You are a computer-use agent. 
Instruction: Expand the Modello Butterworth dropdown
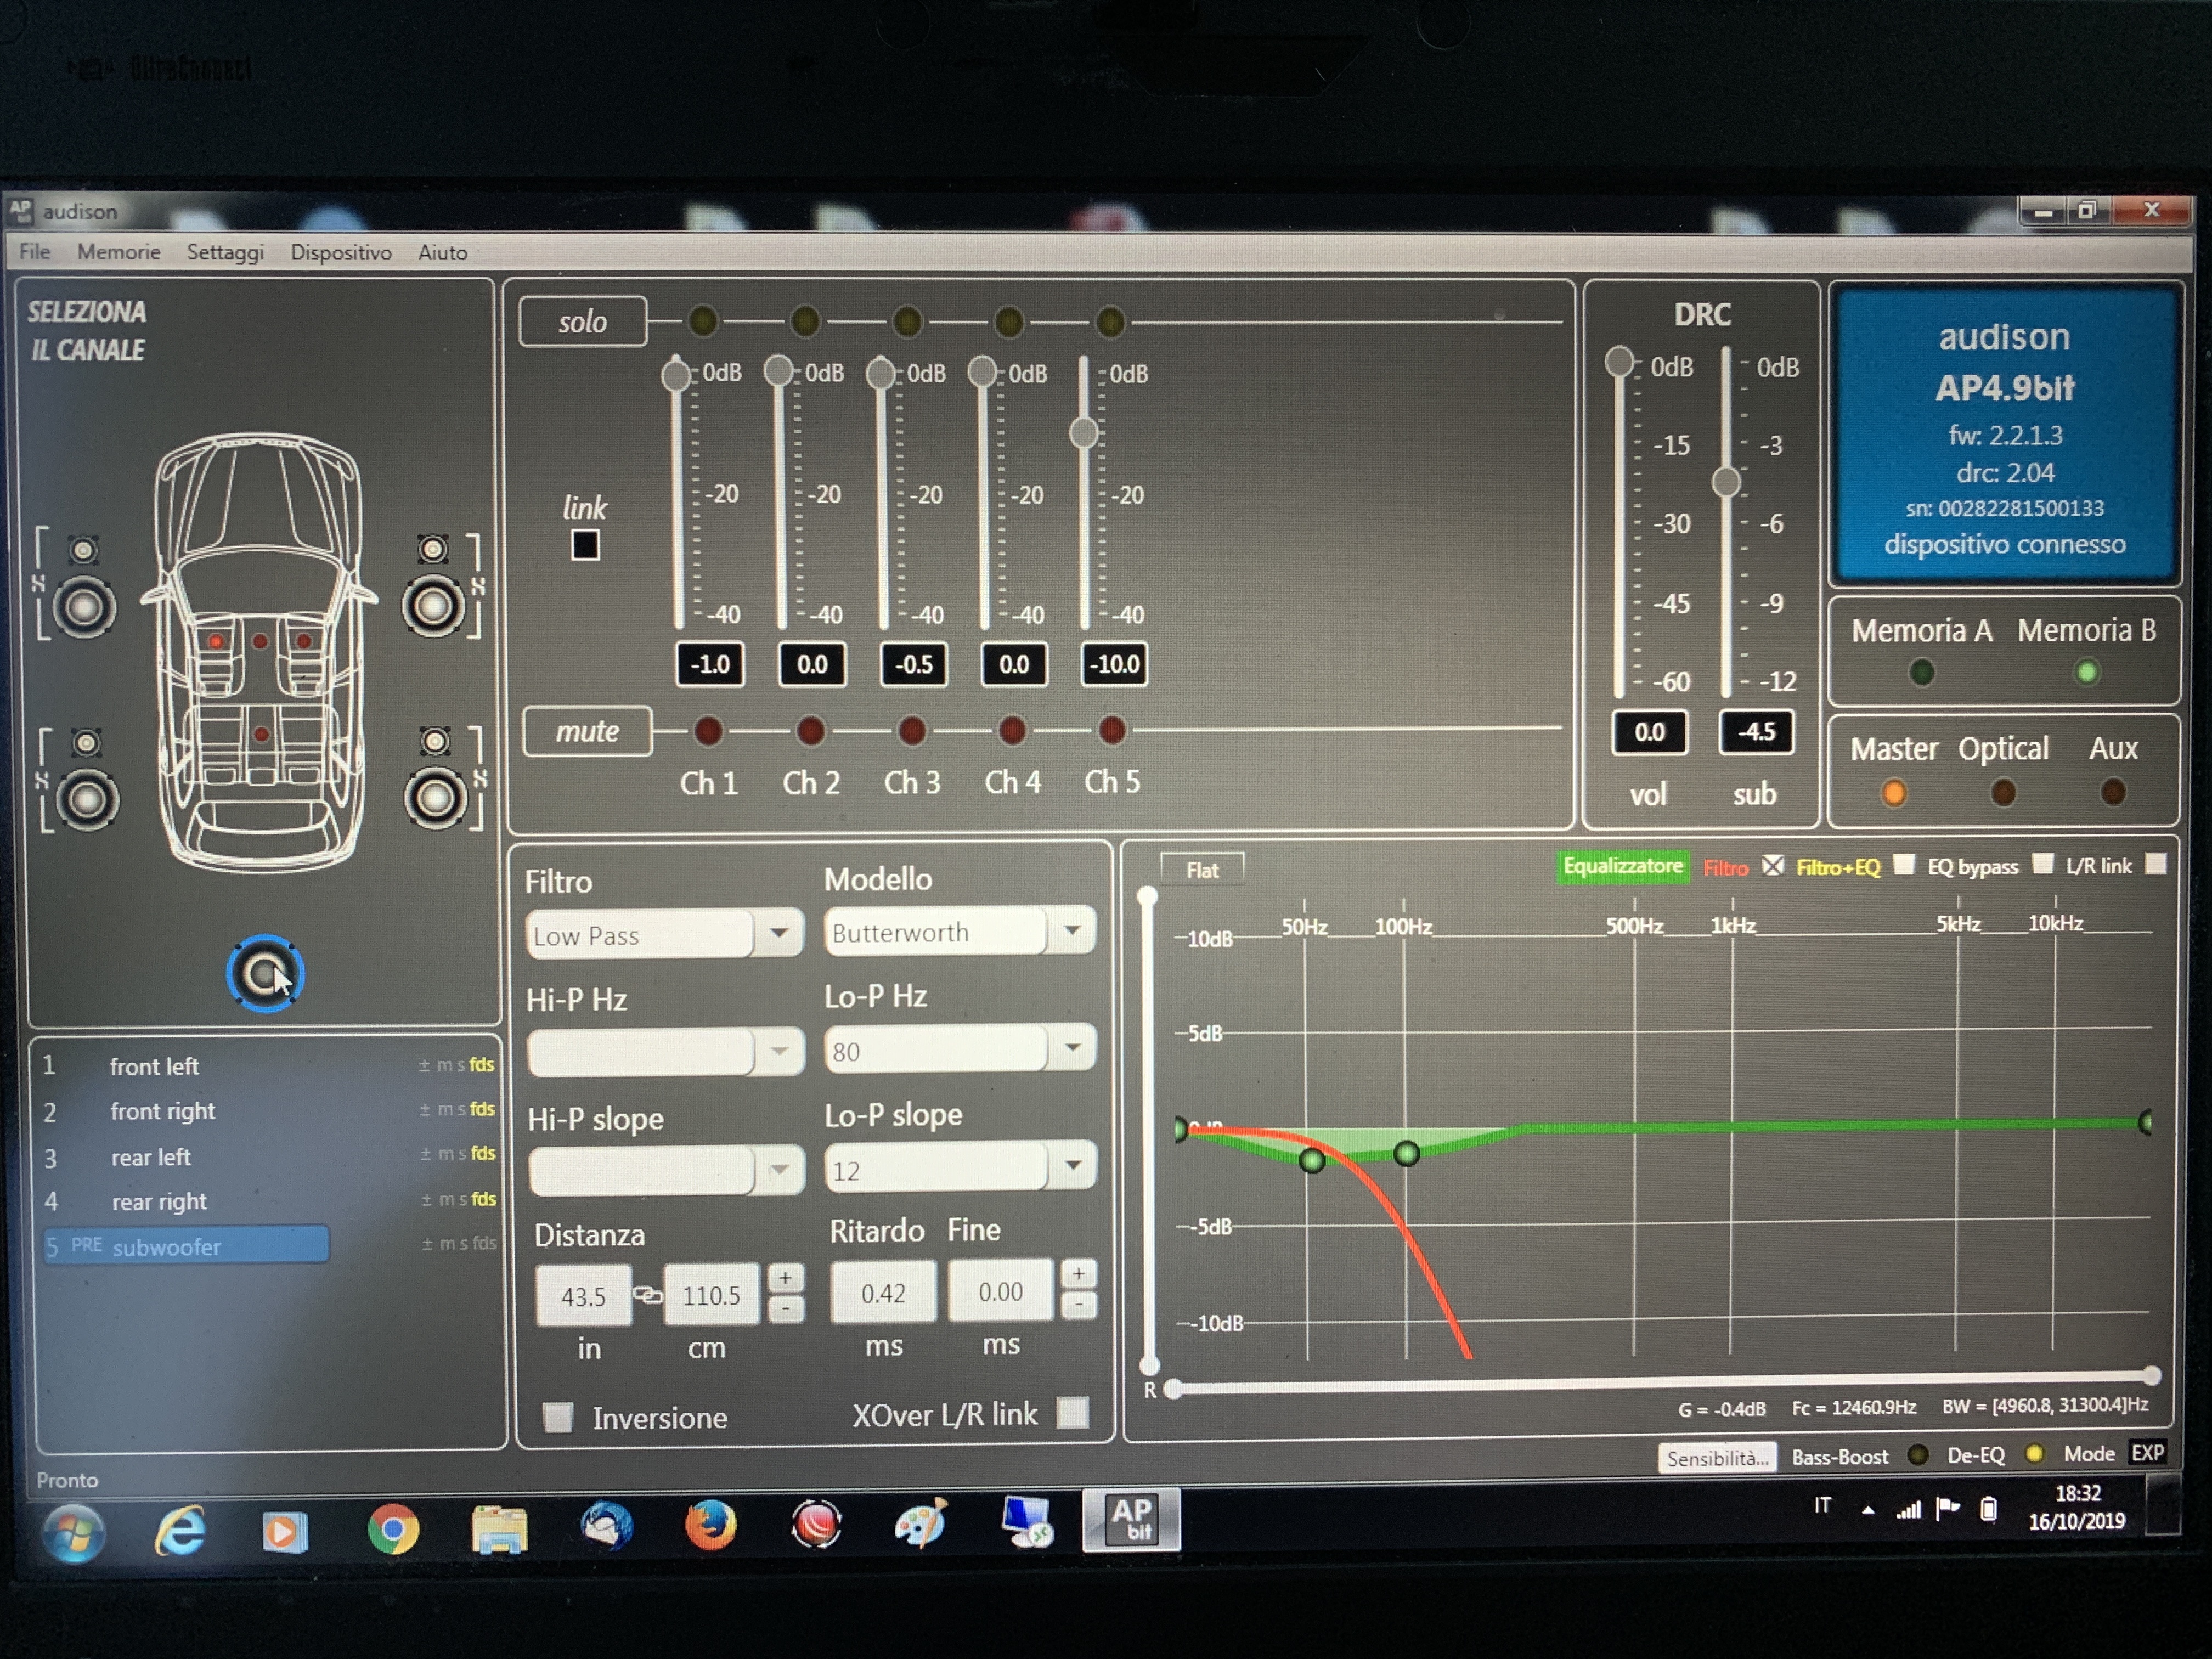(x=959, y=931)
